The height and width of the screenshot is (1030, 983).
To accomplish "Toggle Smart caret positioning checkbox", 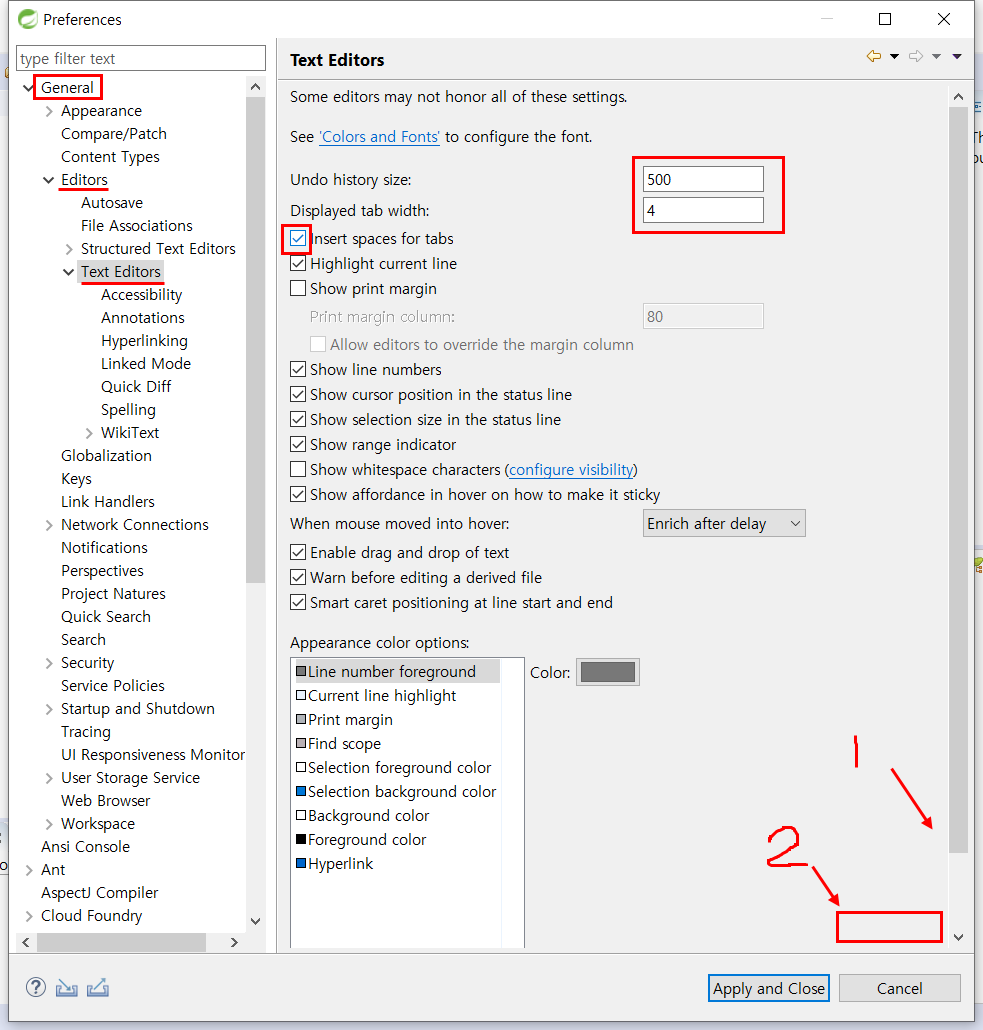I will coord(298,602).
